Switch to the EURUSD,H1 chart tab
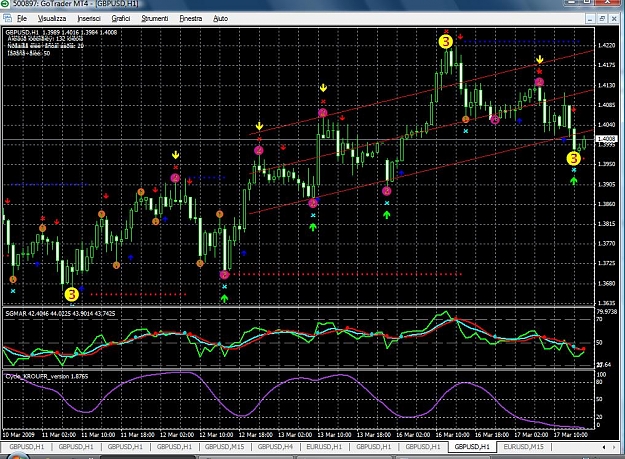The width and height of the screenshot is (625, 459). tap(324, 447)
